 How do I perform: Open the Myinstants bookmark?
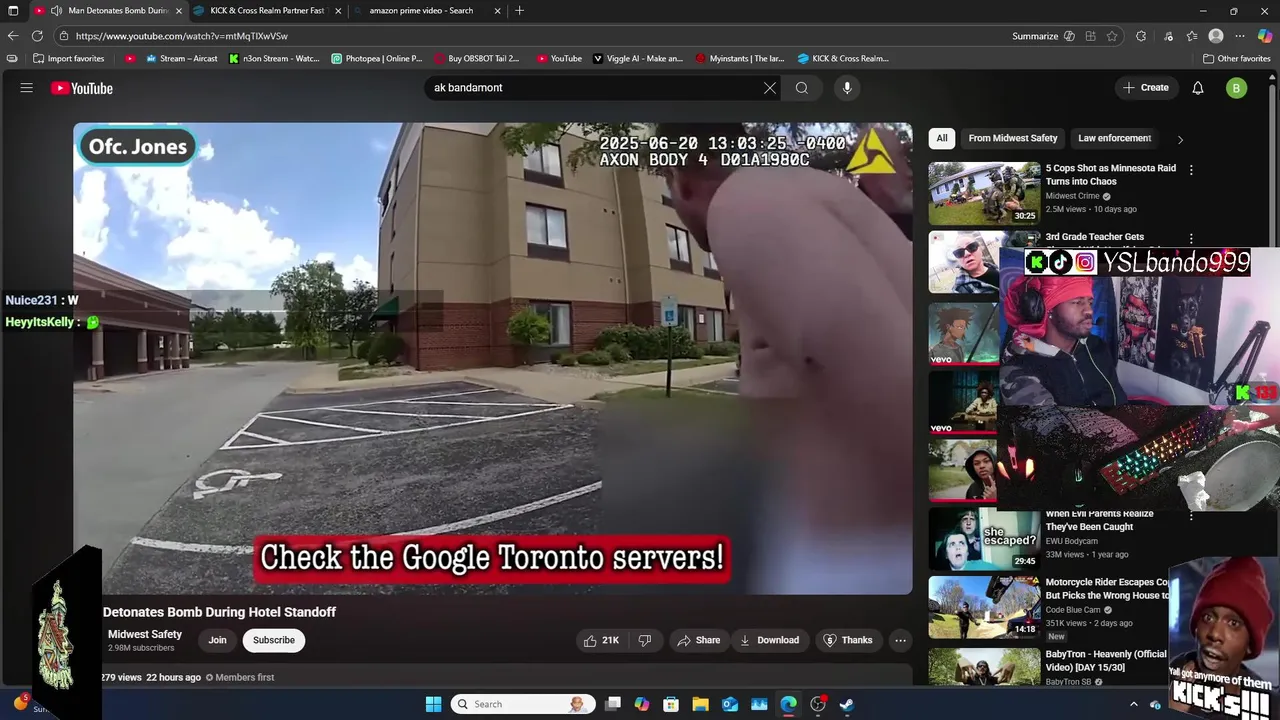[x=740, y=58]
